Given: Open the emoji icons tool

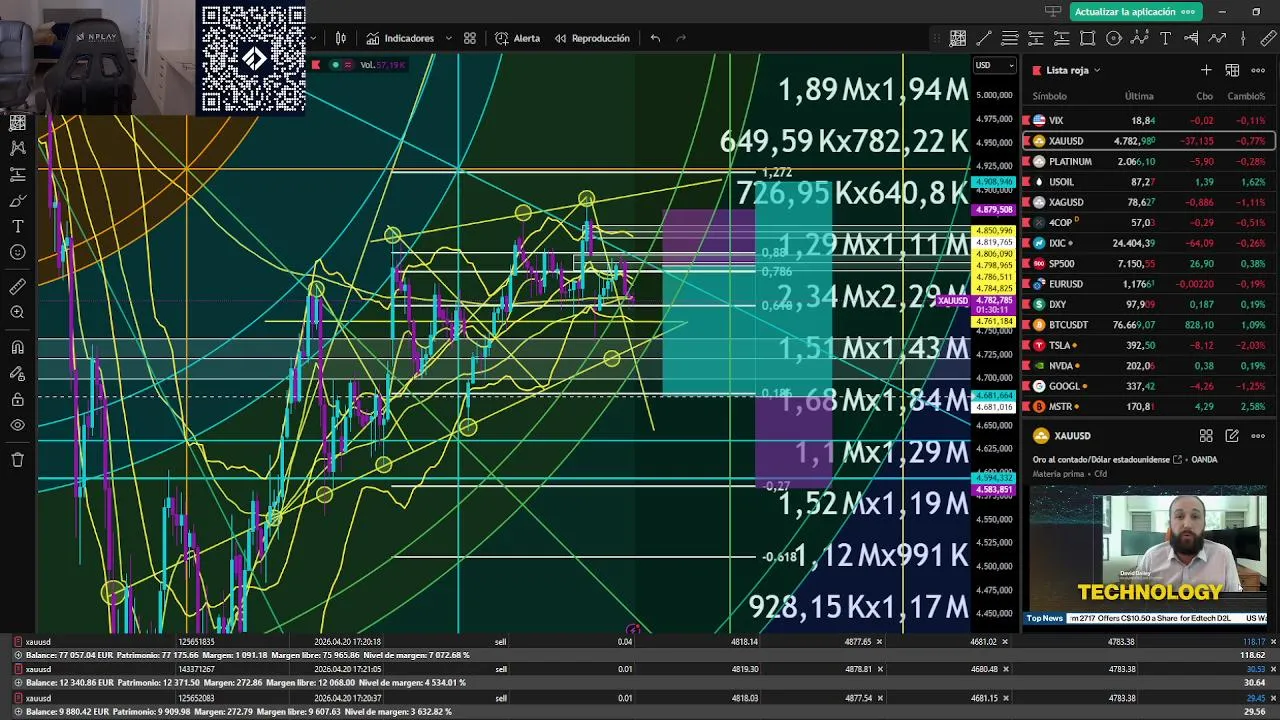Looking at the screenshot, I should tap(17, 252).
